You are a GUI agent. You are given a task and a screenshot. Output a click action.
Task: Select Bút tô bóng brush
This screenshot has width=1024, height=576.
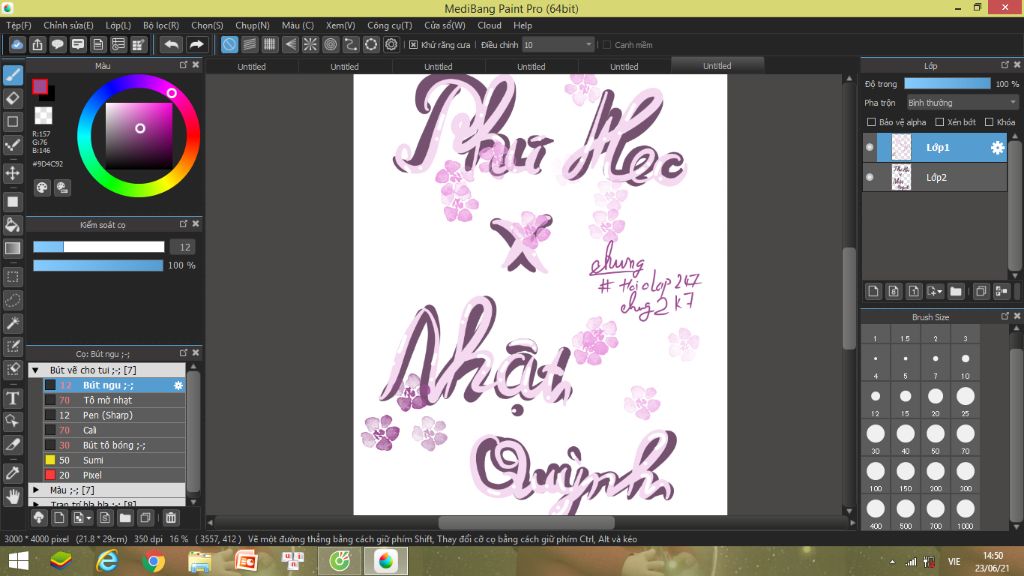(114, 445)
